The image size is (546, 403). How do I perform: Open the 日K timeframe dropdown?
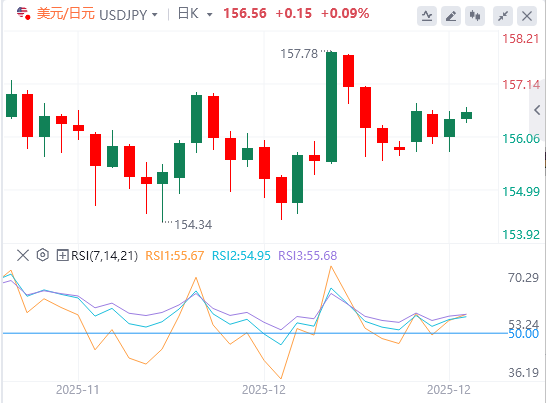point(195,14)
